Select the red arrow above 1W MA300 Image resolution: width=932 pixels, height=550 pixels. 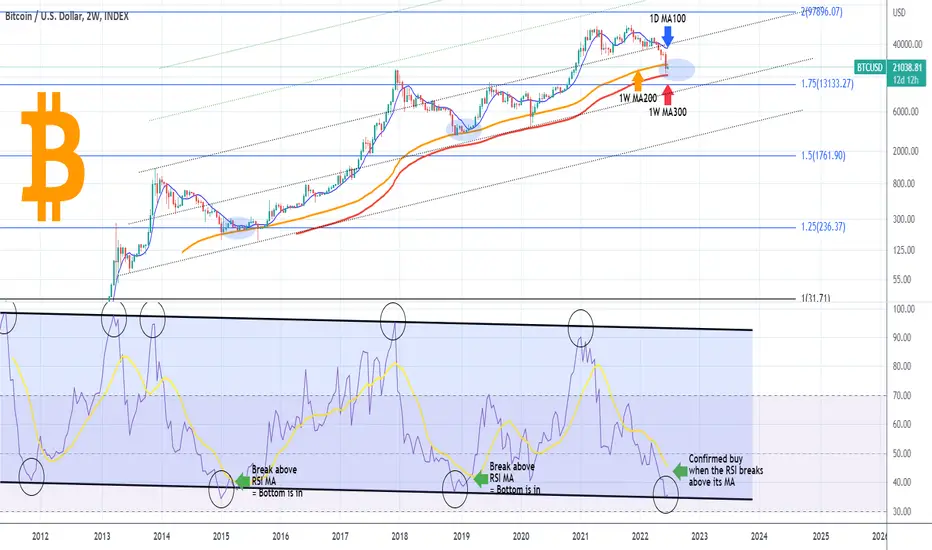[x=668, y=95]
